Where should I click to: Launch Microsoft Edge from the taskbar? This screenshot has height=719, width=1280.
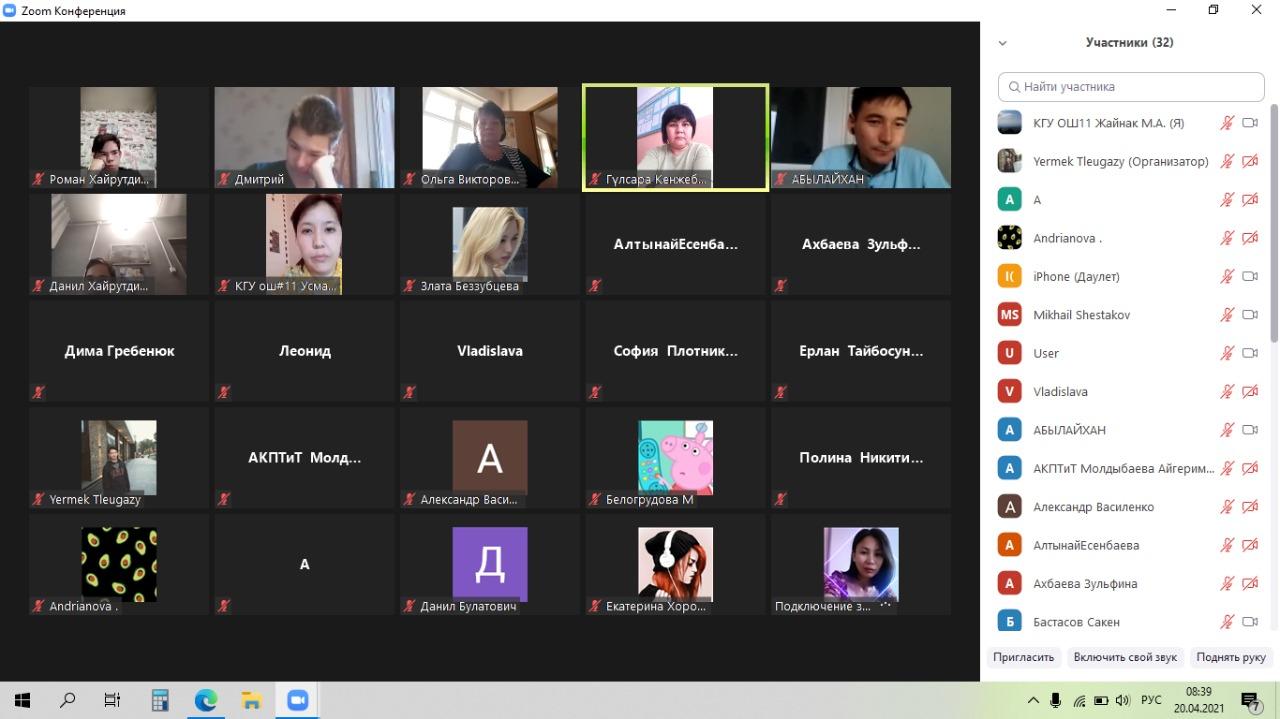point(206,700)
